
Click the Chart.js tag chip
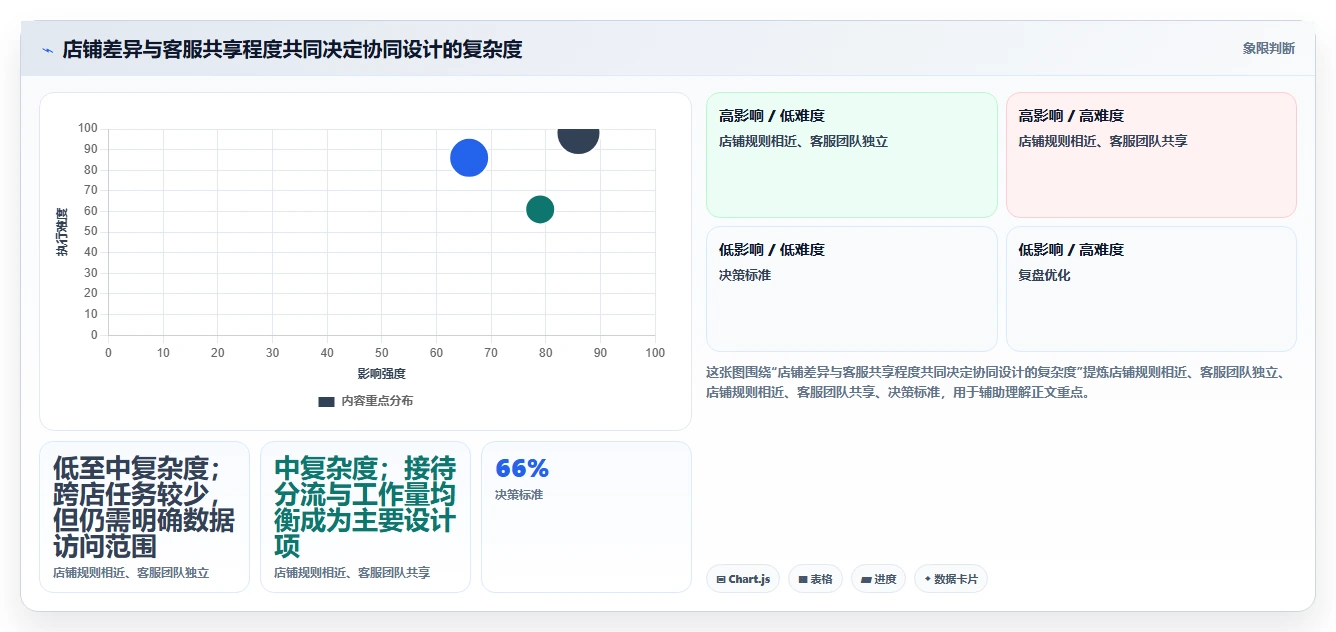pos(743,579)
